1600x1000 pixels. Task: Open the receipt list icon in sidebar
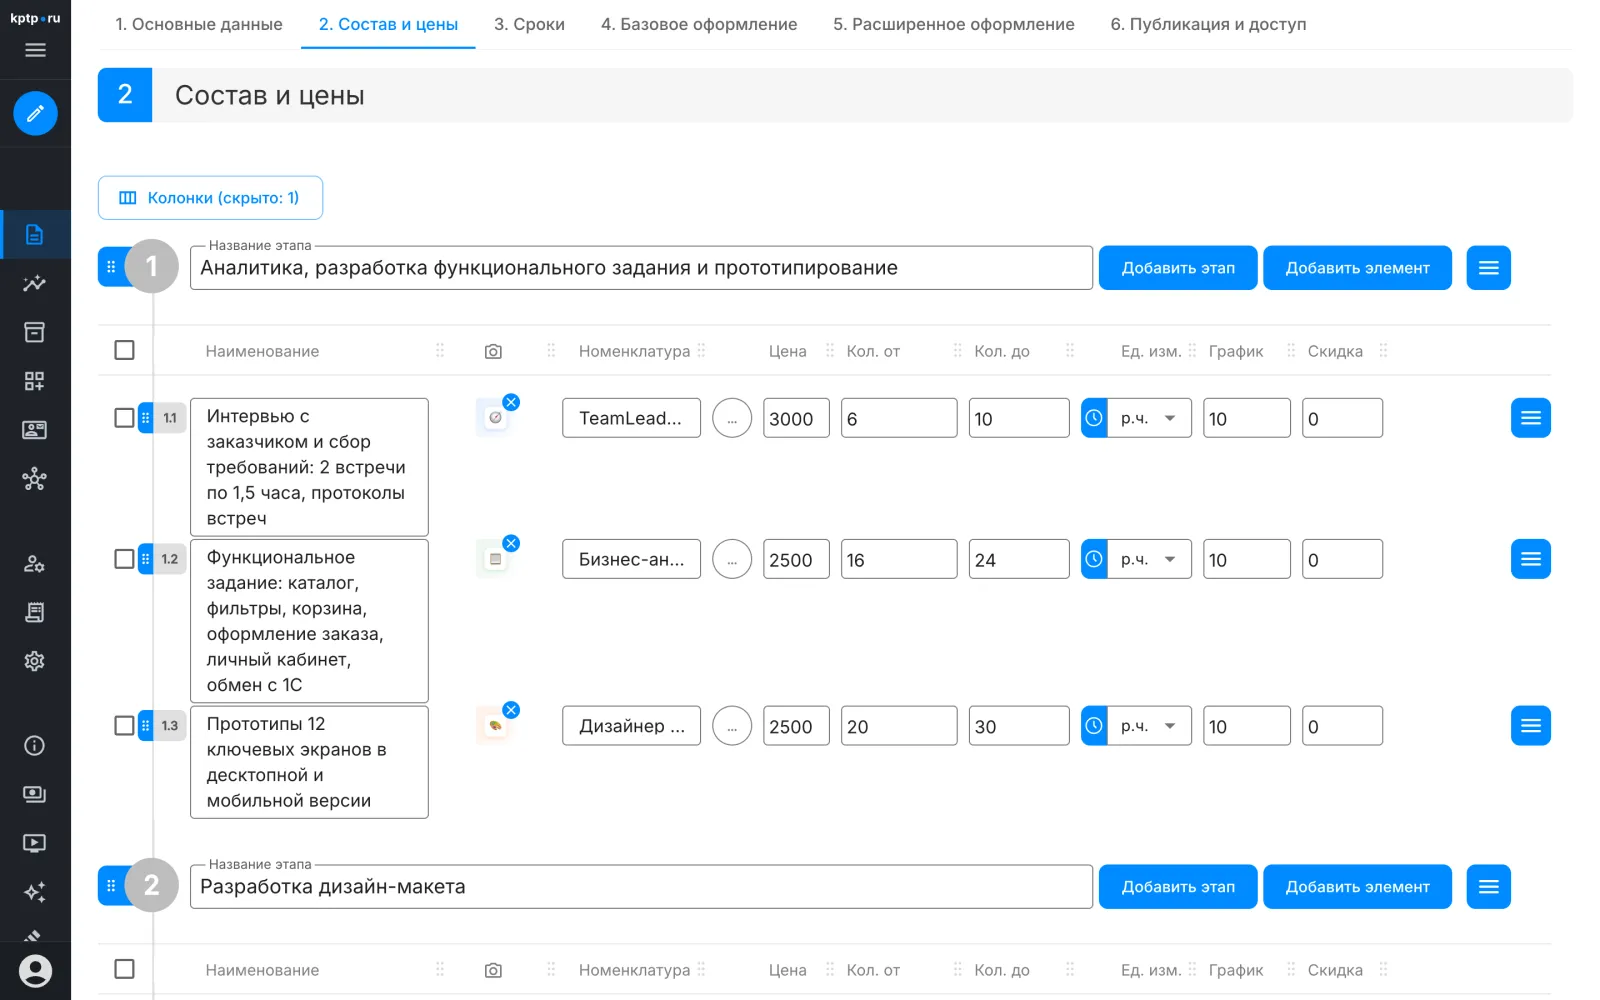click(35, 612)
